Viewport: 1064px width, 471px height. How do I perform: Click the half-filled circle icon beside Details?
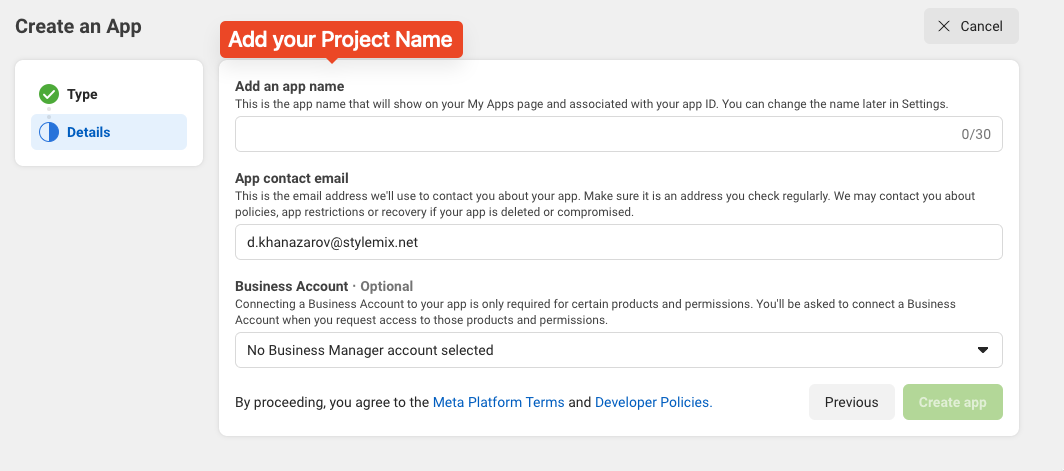(x=49, y=132)
